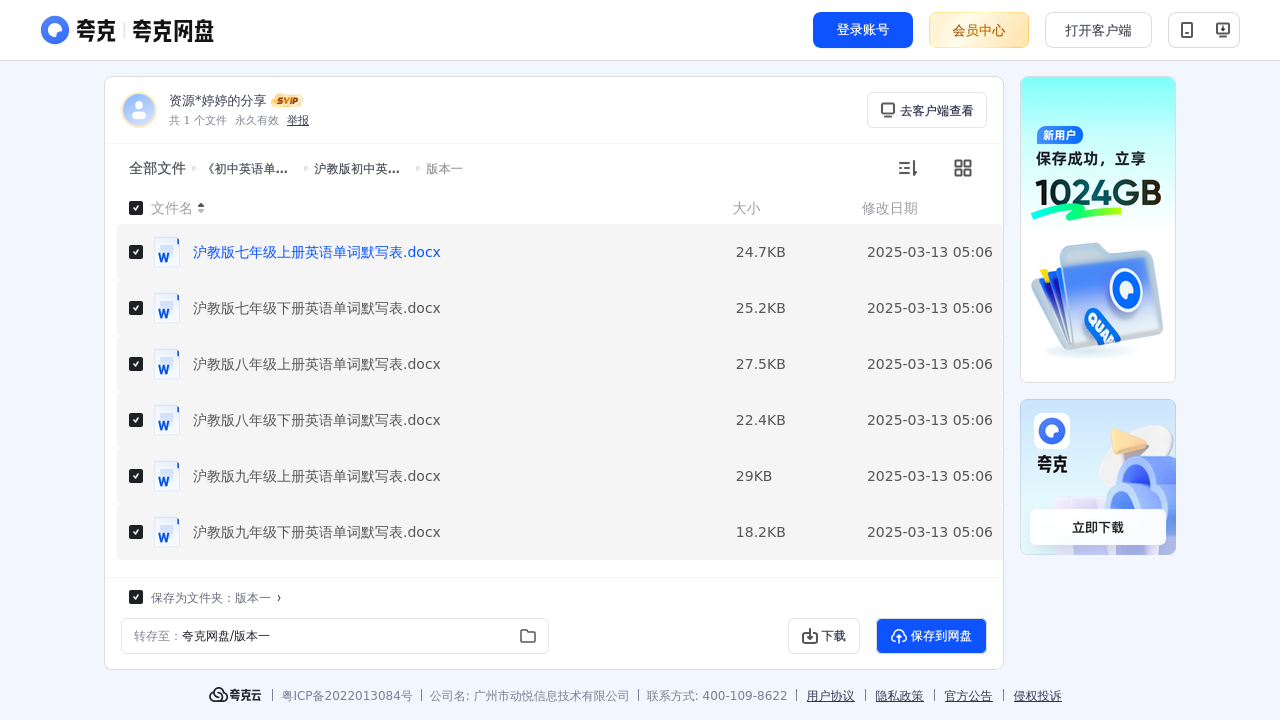Click the 29KB size cell
Image resolution: width=1280 pixels, height=720 pixels.
point(754,476)
